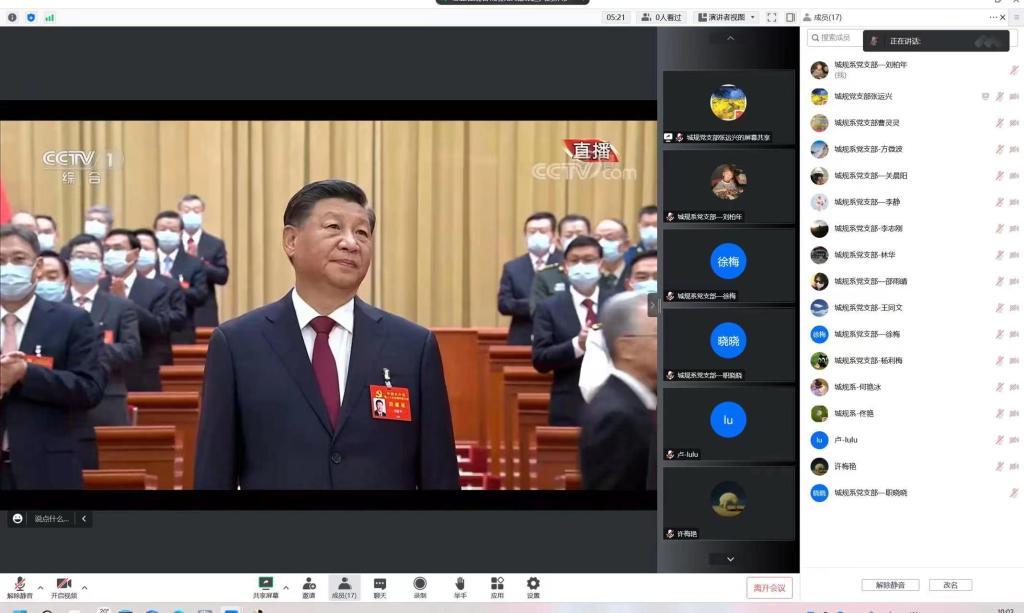Expand the 演讲者视图 view layout dropdown
1024x613 pixels.
point(727,17)
